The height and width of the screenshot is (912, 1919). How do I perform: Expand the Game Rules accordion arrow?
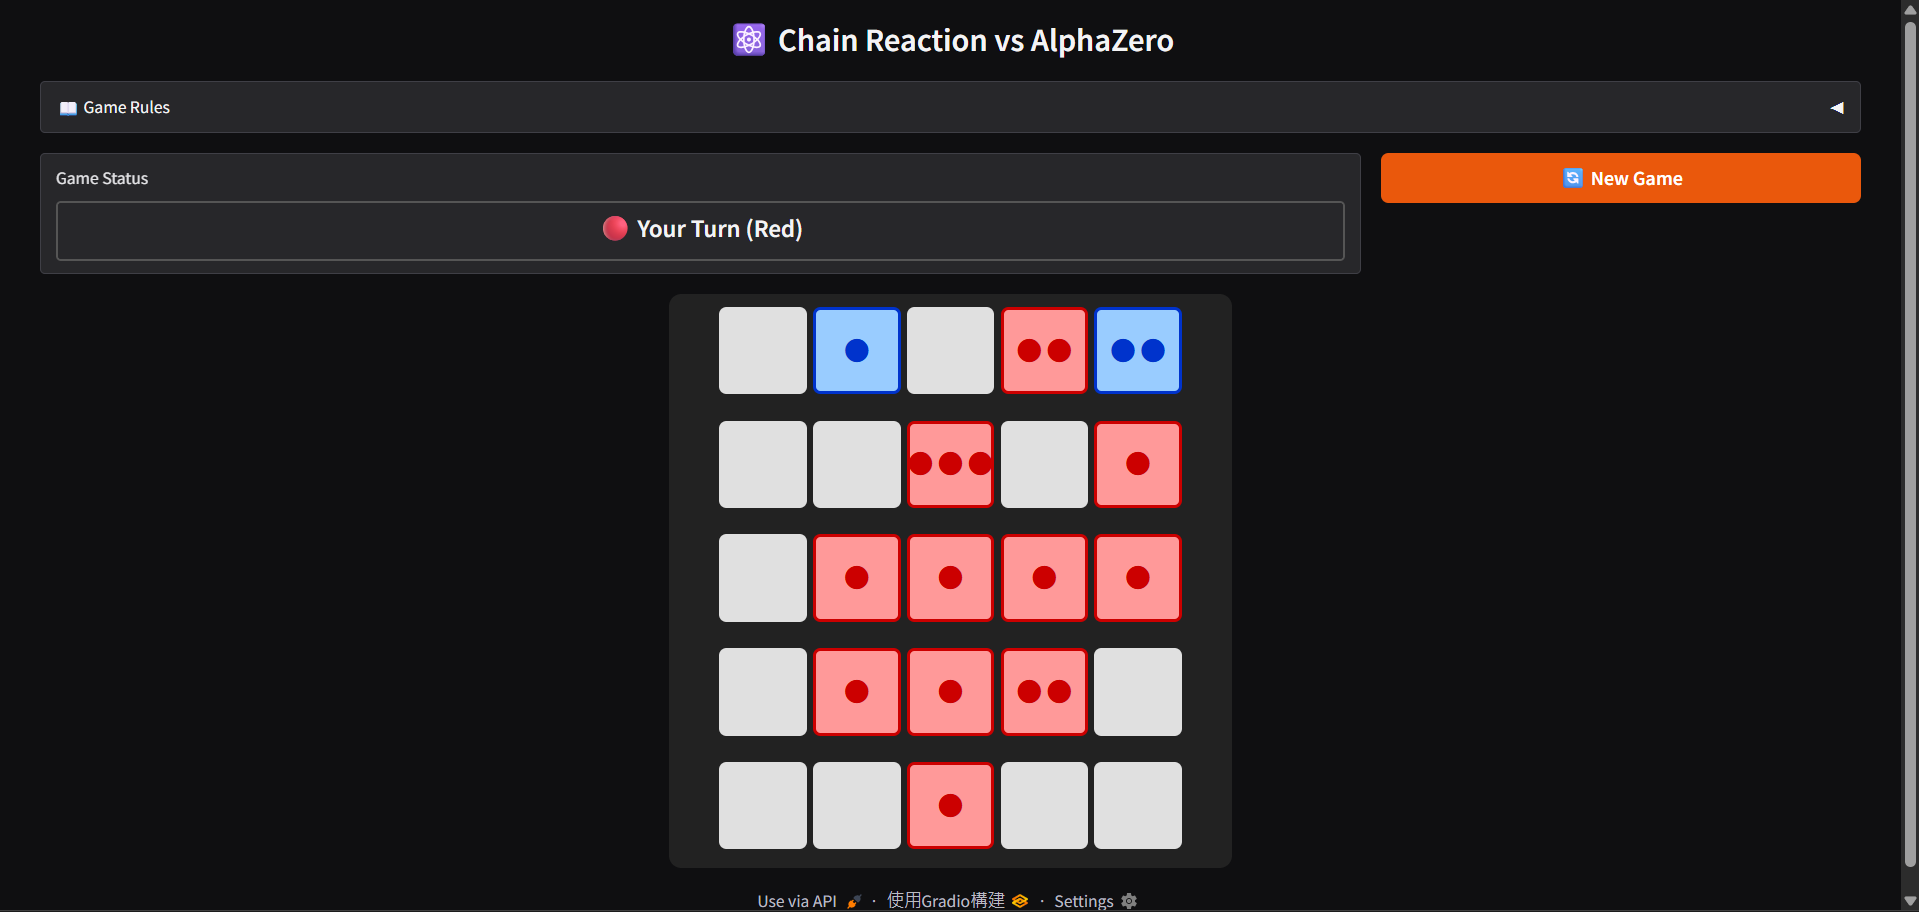1837,108
